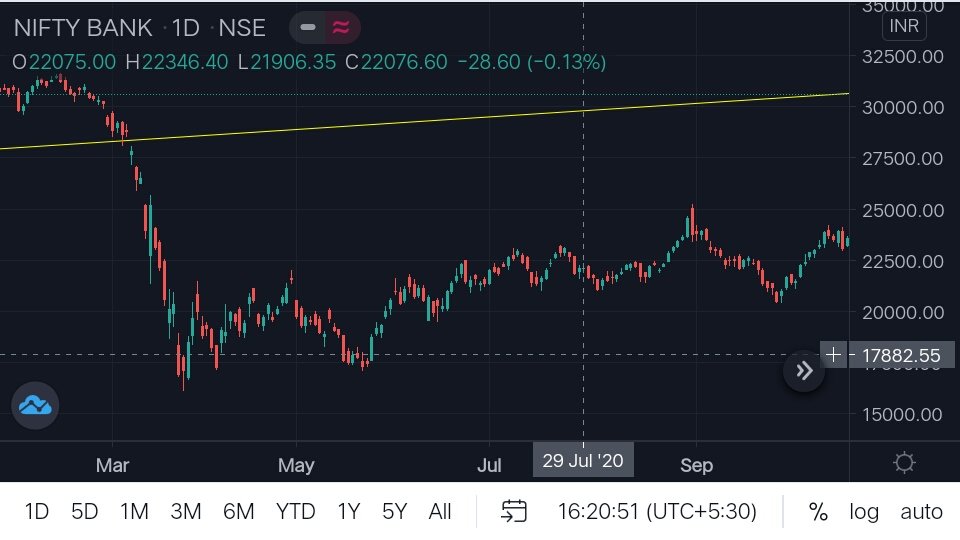Screen dimensions: 960x540
Task: Click the low value L21906.35
Action: pyautogui.click(x=287, y=62)
